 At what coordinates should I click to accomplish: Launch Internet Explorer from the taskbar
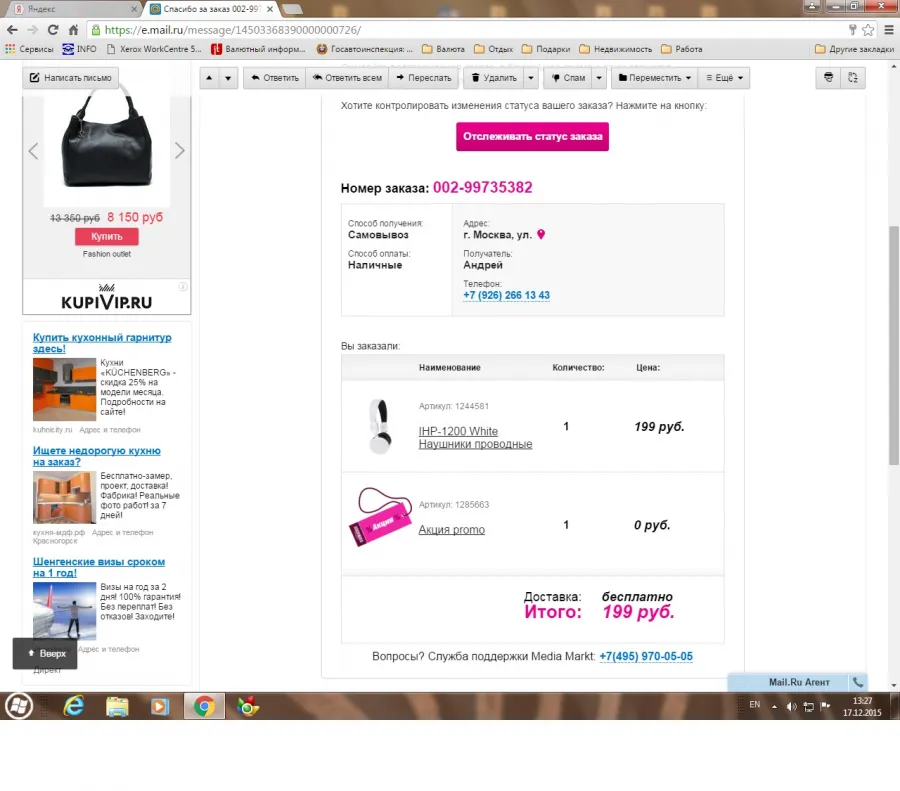click(x=73, y=705)
